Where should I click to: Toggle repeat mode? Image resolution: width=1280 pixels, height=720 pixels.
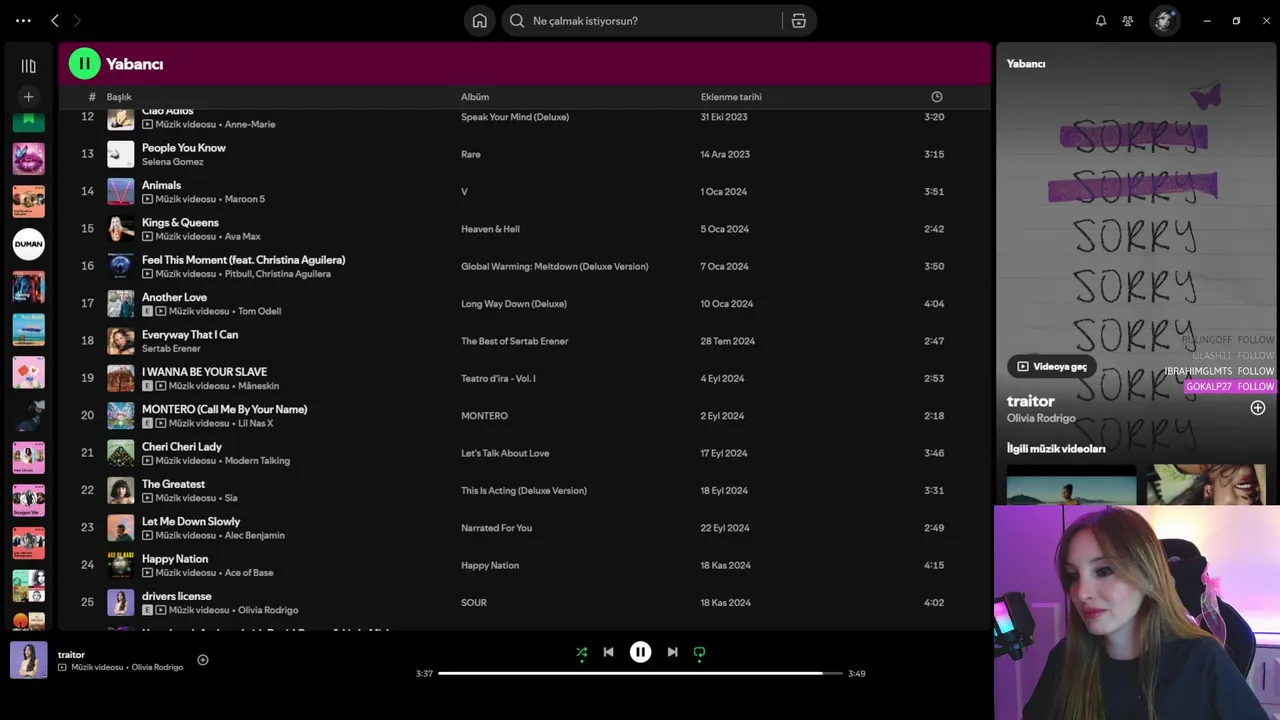click(x=699, y=652)
